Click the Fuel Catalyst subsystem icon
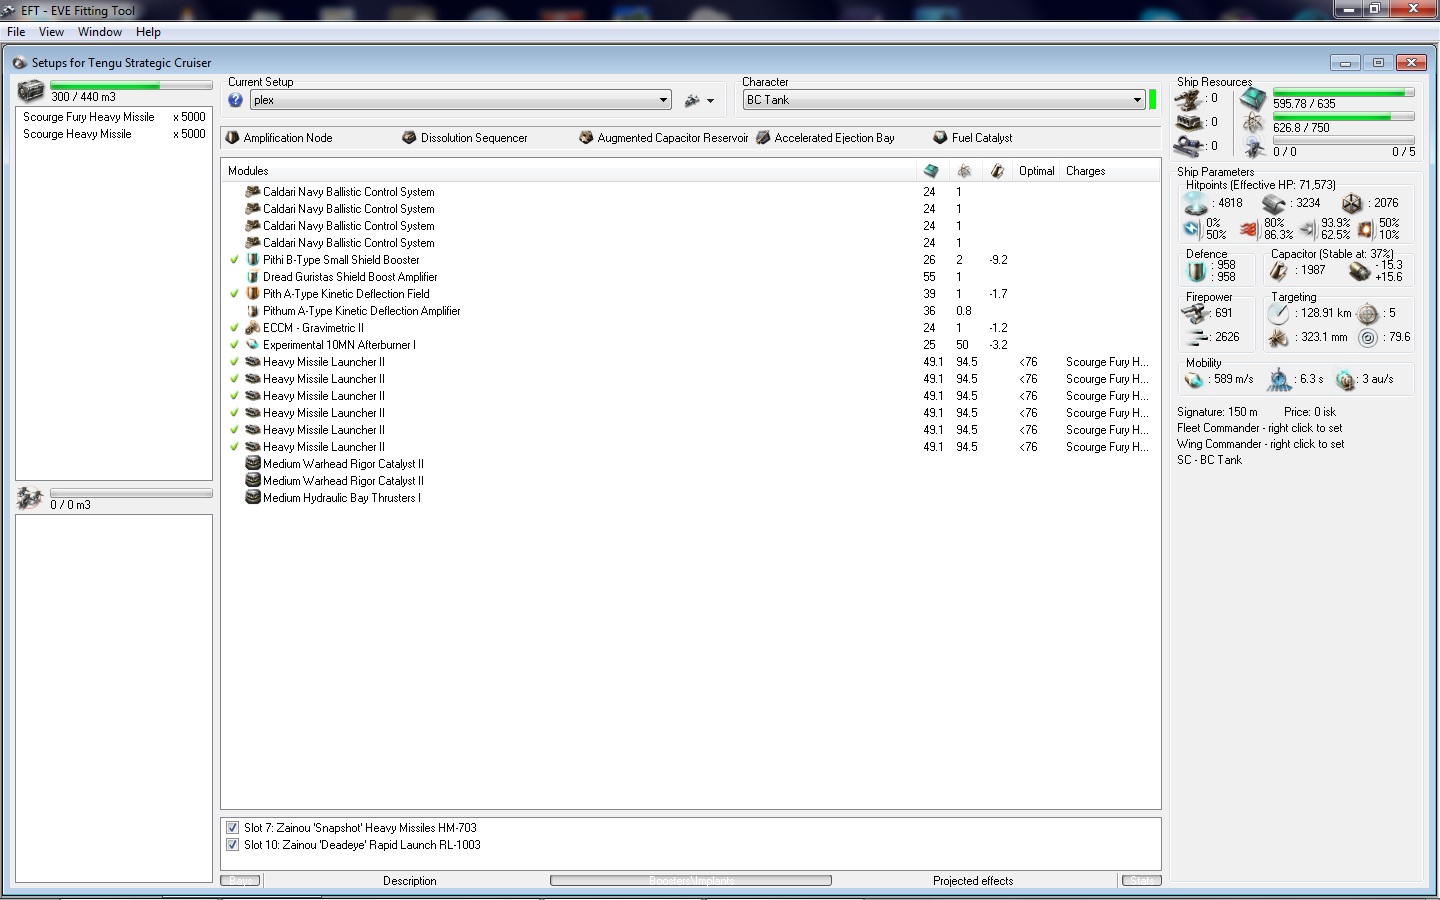Viewport: 1440px width, 900px height. pyautogui.click(x=940, y=138)
